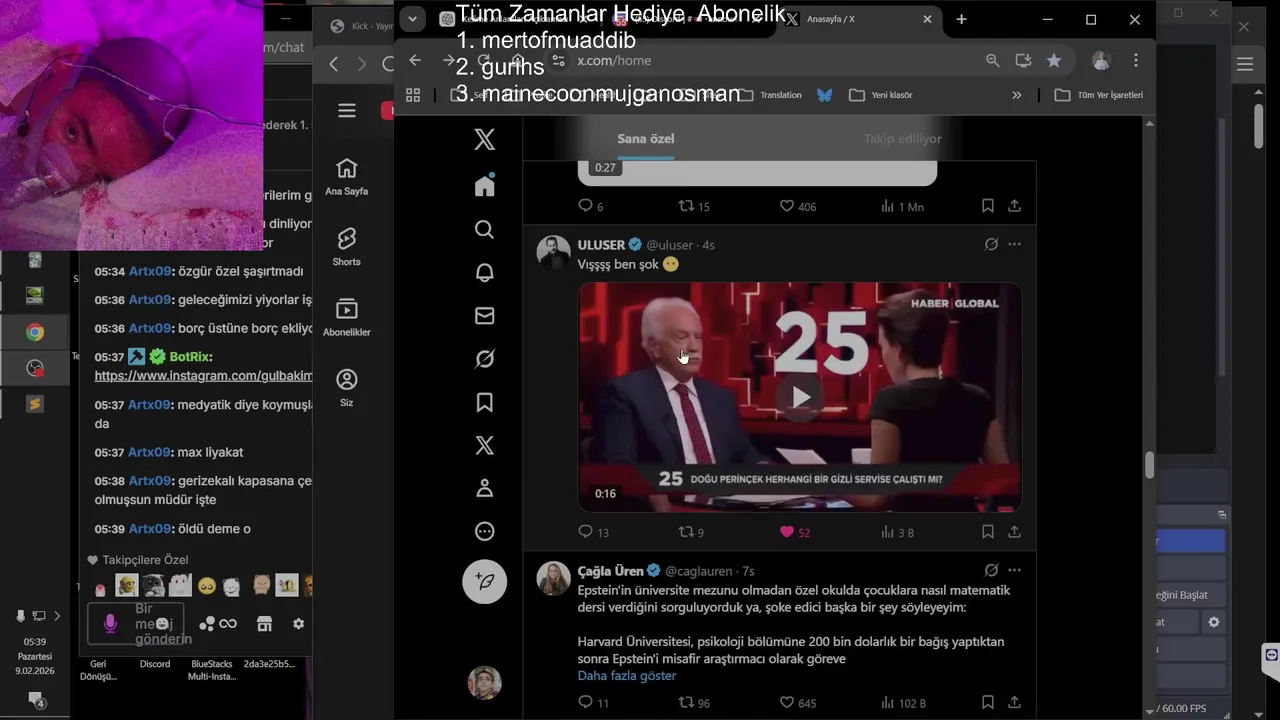
Task: Open account avatar at bottom of X sidebar
Action: click(x=485, y=682)
